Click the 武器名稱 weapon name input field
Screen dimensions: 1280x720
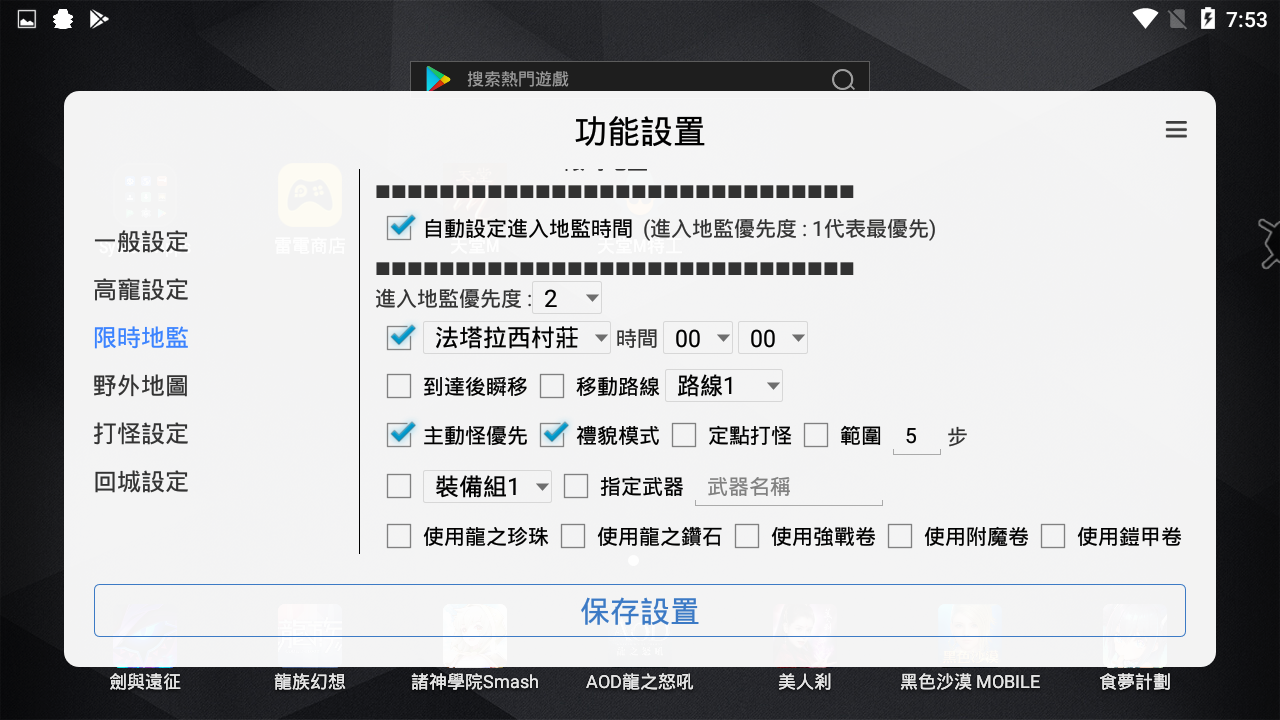[789, 487]
